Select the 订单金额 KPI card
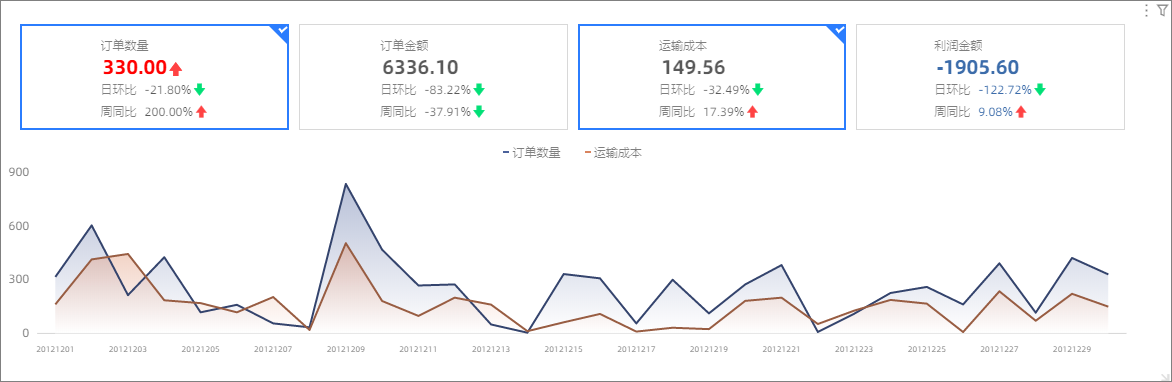The height and width of the screenshot is (382, 1172). coord(433,77)
